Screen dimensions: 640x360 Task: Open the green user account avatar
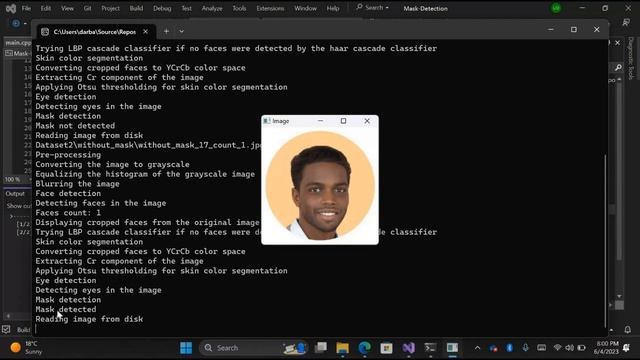556,8
